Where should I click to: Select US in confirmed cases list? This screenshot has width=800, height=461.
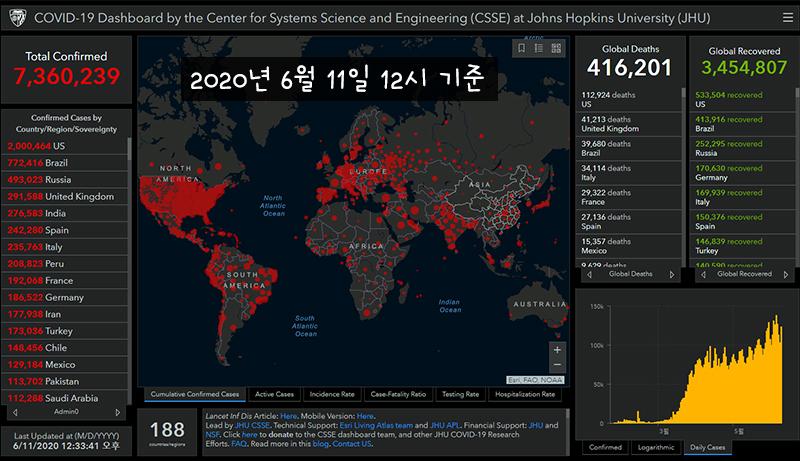[x=65, y=146]
